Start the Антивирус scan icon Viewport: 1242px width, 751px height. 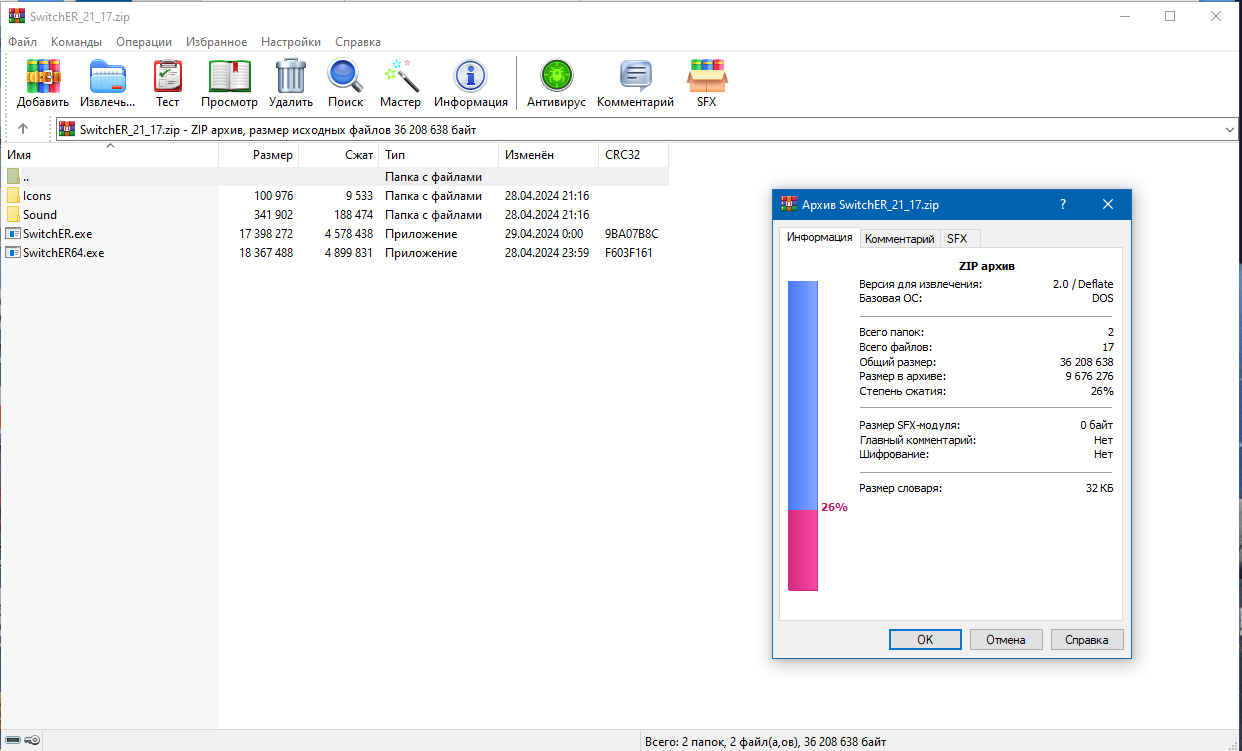[555, 77]
